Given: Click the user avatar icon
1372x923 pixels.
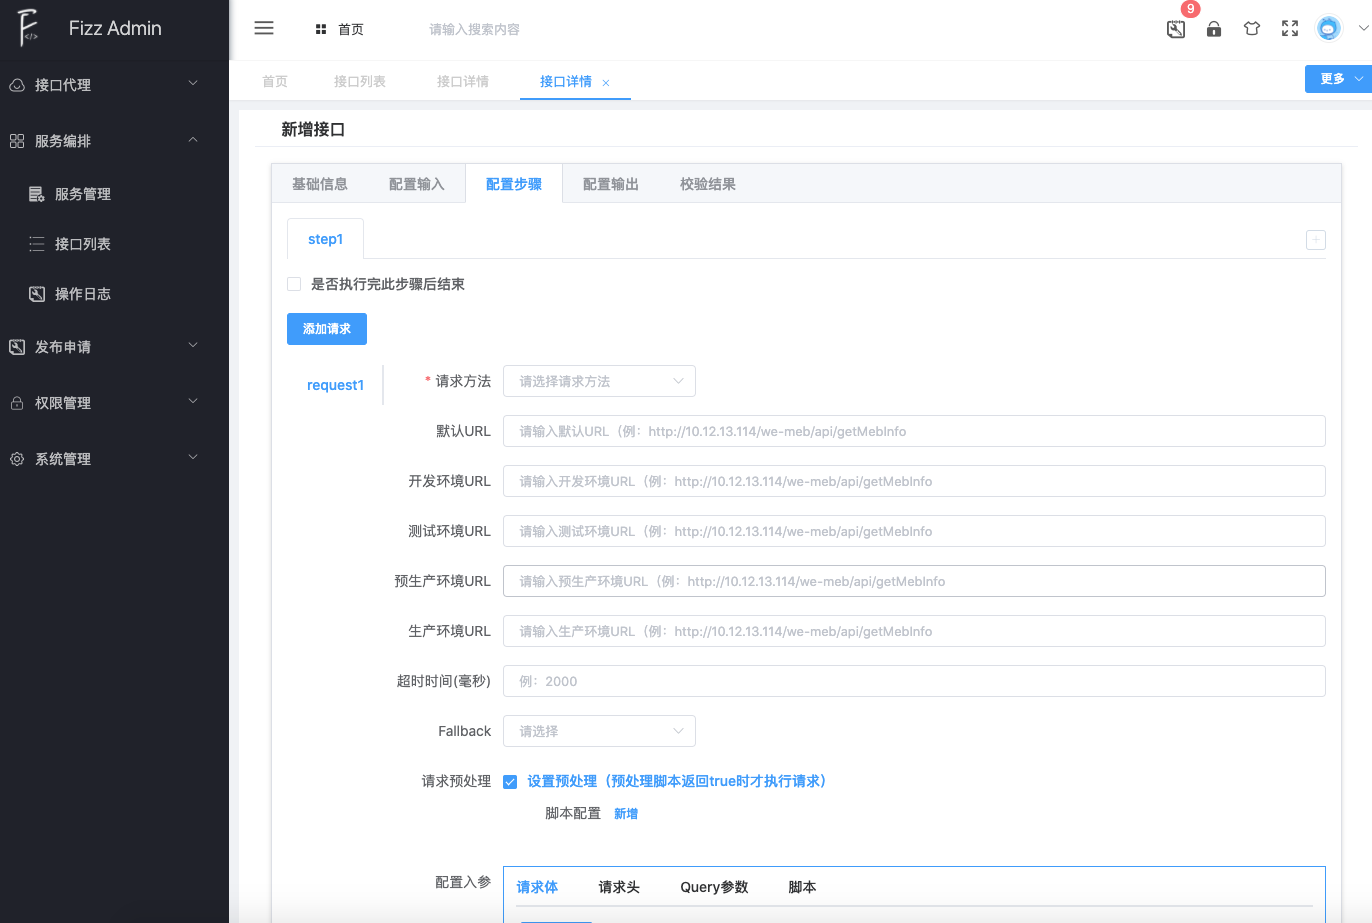Looking at the screenshot, I should click(x=1328, y=29).
